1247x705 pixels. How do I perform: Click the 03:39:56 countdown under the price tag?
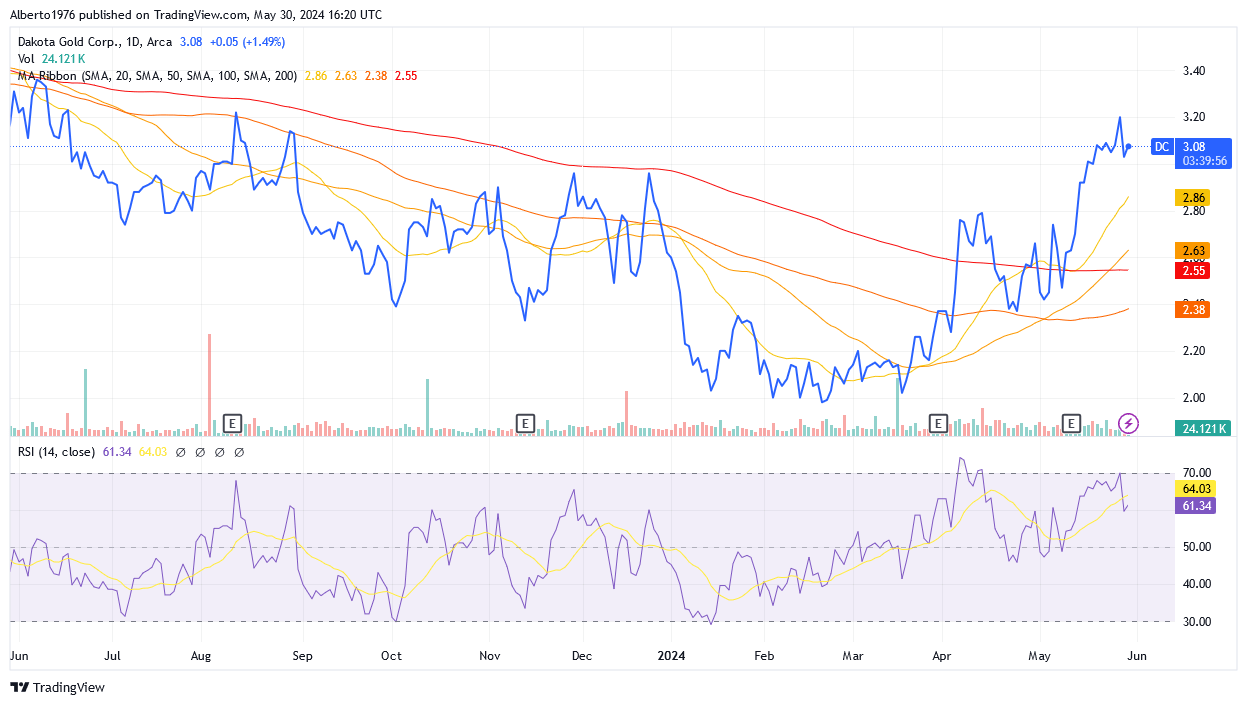1203,160
